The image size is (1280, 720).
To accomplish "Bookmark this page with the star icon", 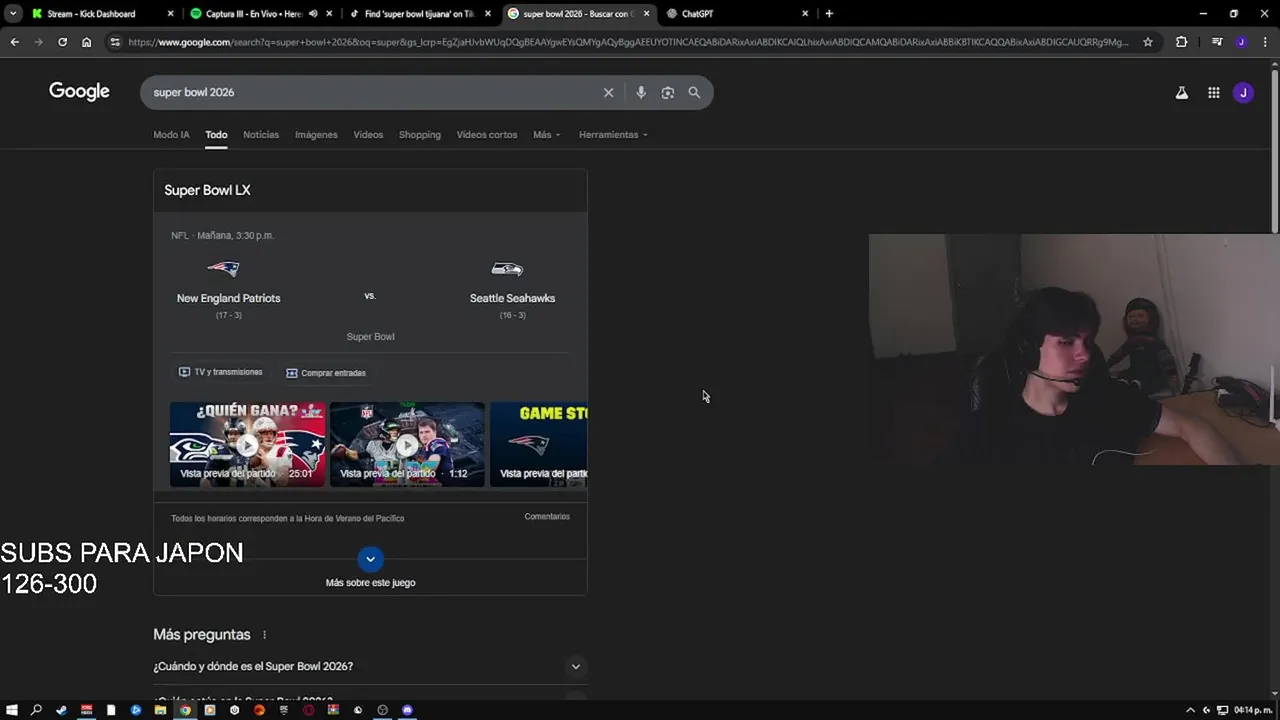I will (1148, 42).
